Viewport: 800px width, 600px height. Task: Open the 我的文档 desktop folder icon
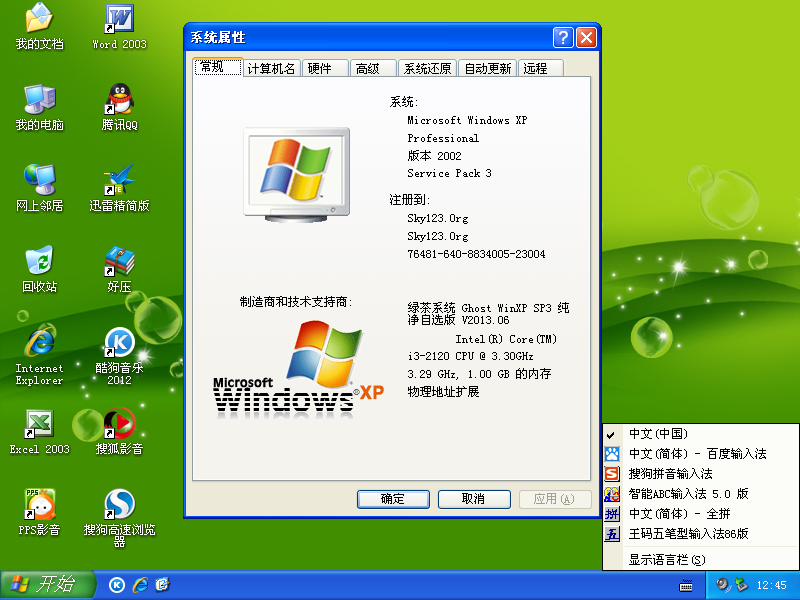39,27
